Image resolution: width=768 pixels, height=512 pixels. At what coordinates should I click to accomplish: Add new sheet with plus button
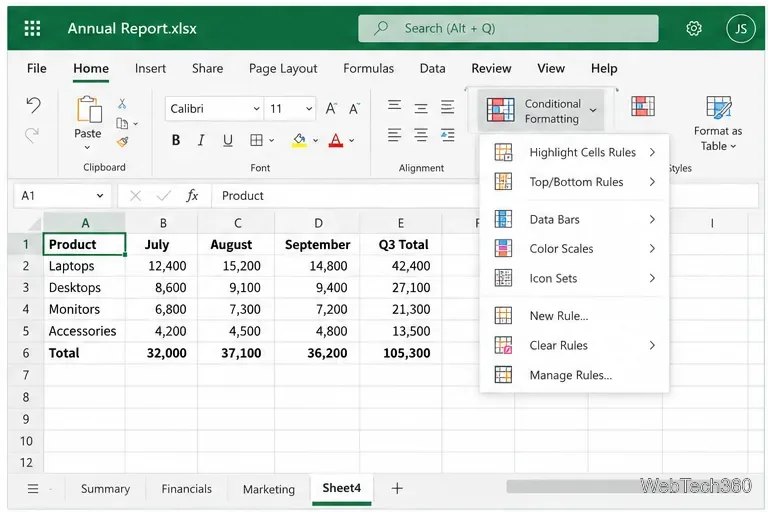pos(397,488)
